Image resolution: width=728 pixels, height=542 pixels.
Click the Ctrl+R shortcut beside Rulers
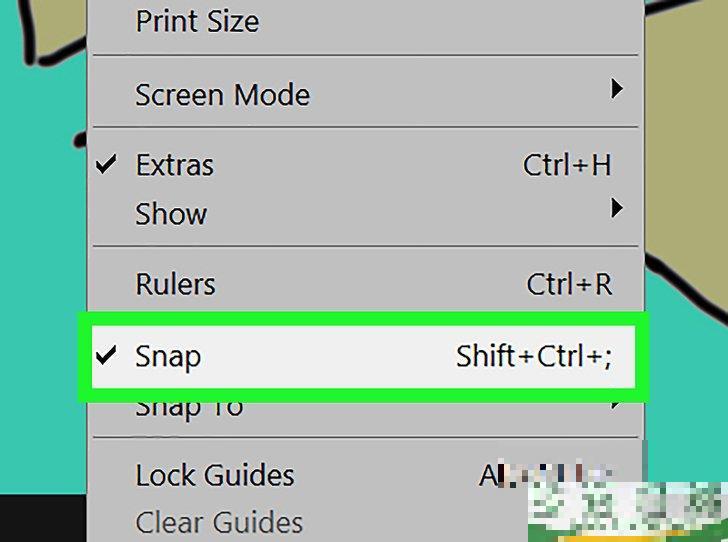coord(568,285)
